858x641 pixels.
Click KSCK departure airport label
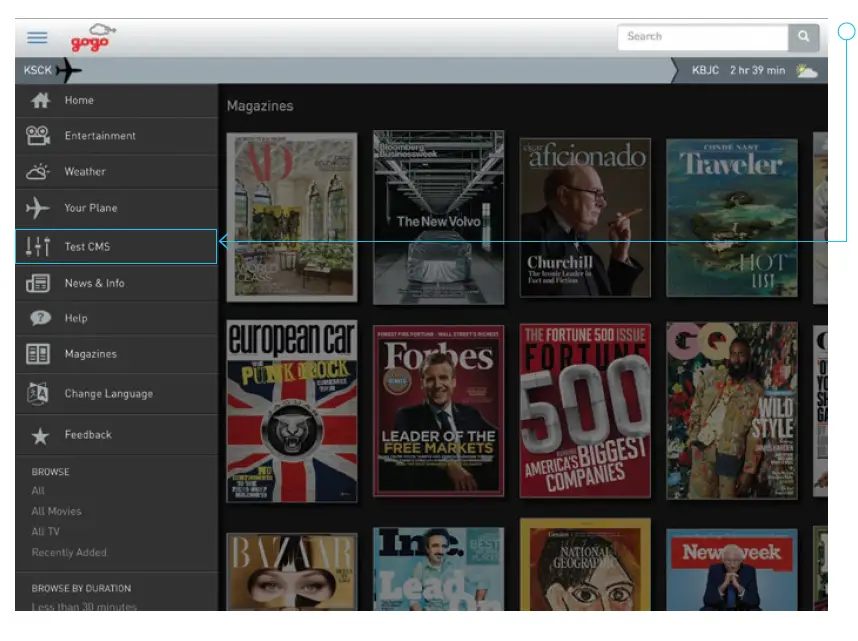tap(37, 70)
